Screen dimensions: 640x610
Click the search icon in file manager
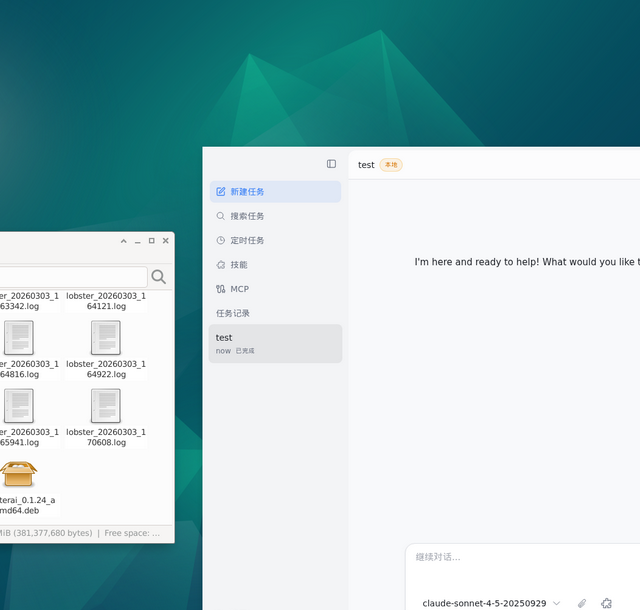tap(158, 277)
